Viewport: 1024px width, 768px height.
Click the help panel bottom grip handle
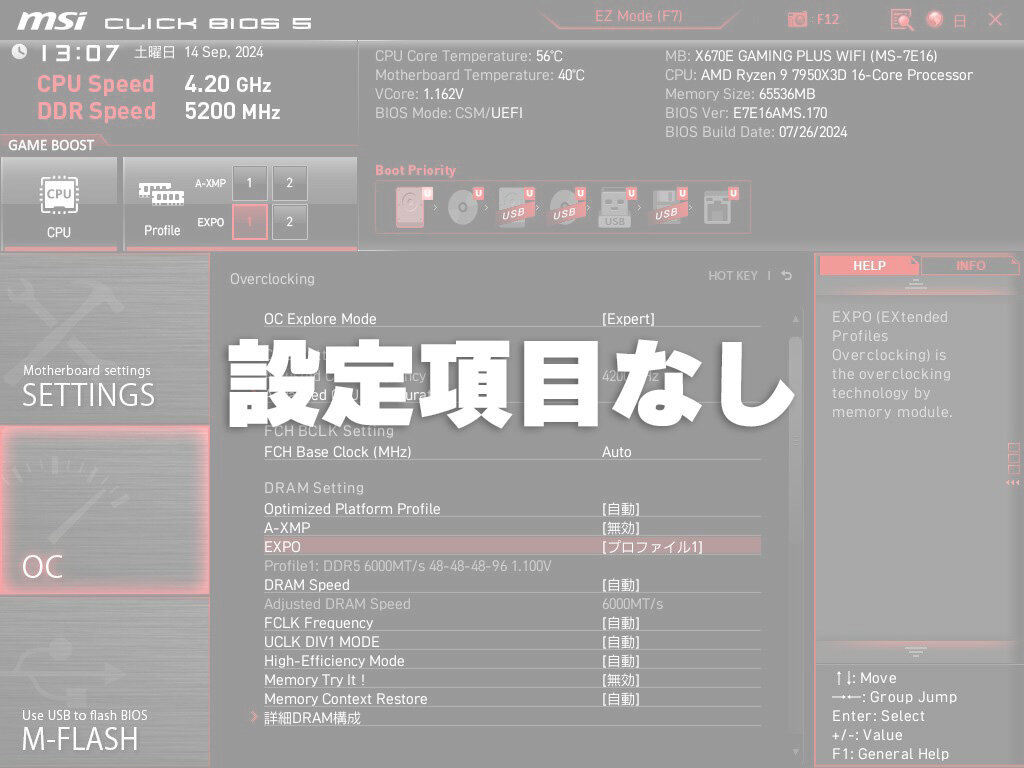click(x=916, y=651)
